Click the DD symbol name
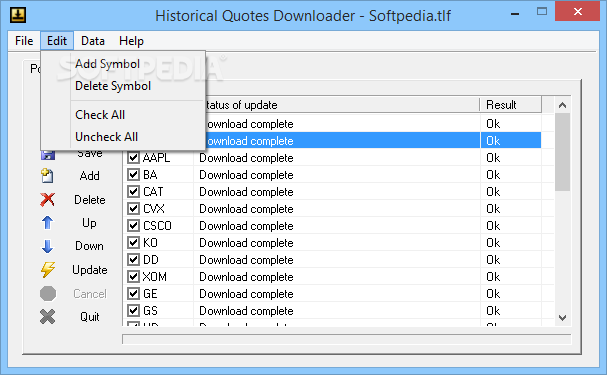Image resolution: width=607 pixels, height=375 pixels. click(x=151, y=260)
